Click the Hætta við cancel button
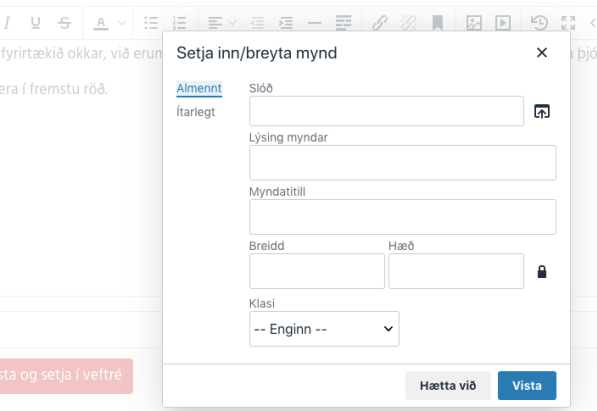Viewport: 597px width, 411px height. (448, 385)
